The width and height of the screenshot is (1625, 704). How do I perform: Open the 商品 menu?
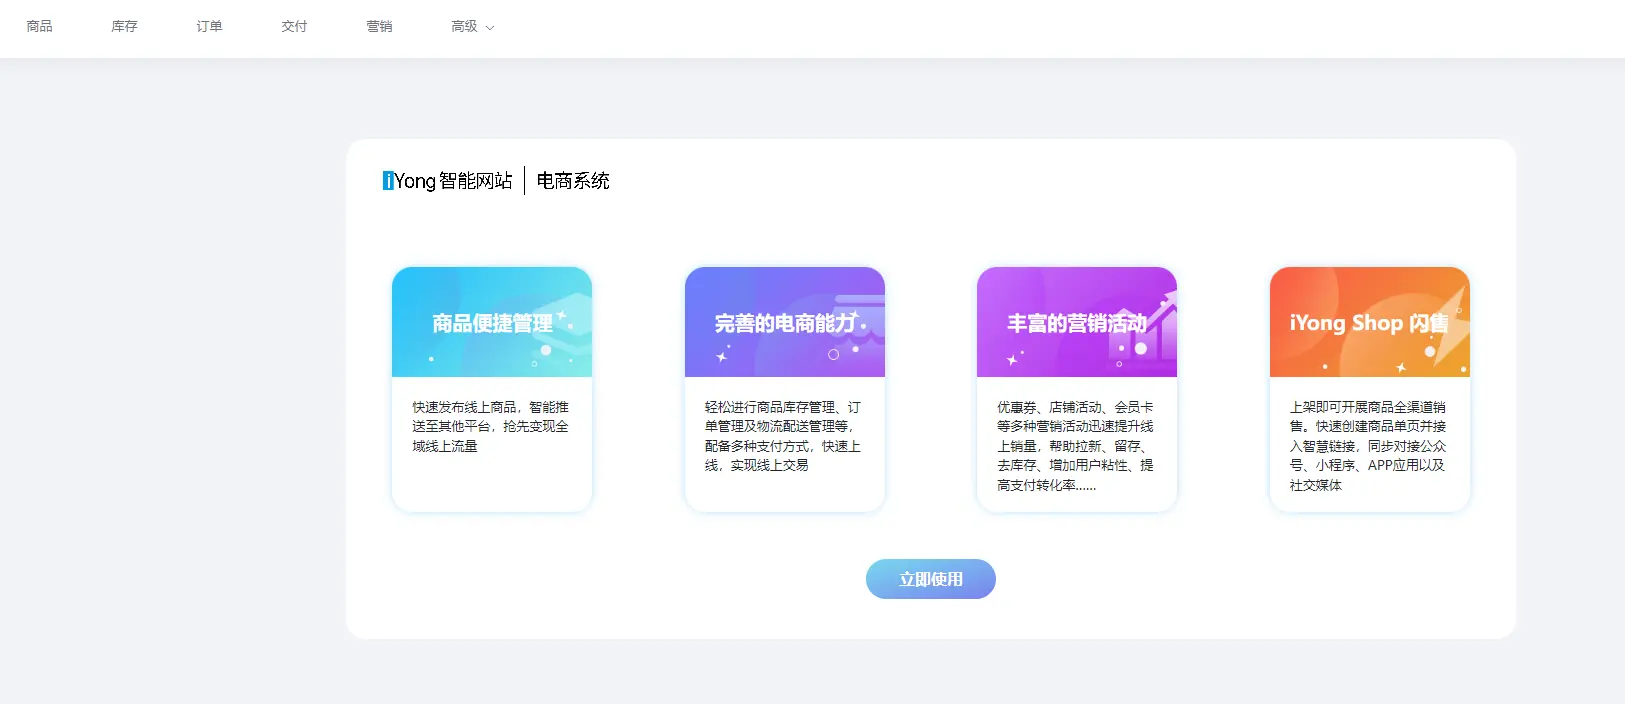(40, 27)
